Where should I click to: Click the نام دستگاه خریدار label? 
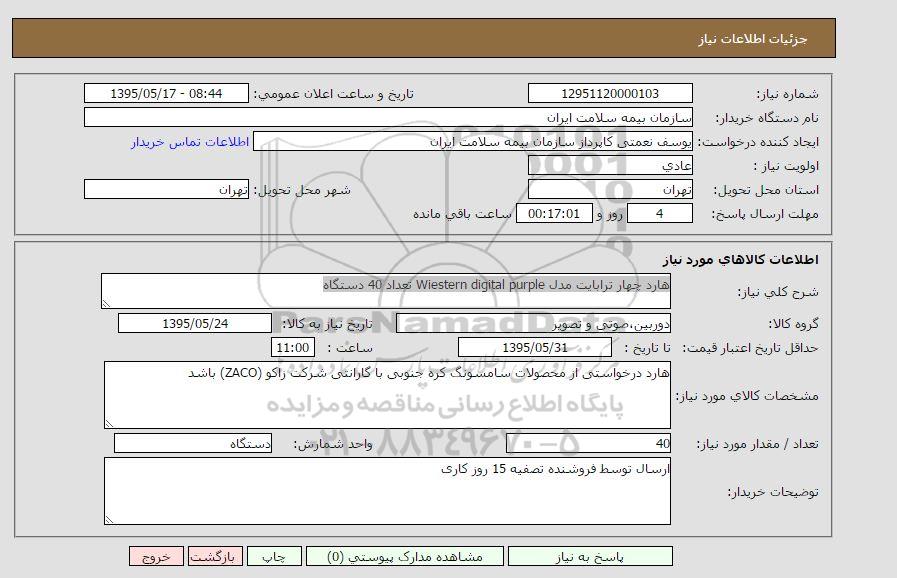click(x=767, y=118)
